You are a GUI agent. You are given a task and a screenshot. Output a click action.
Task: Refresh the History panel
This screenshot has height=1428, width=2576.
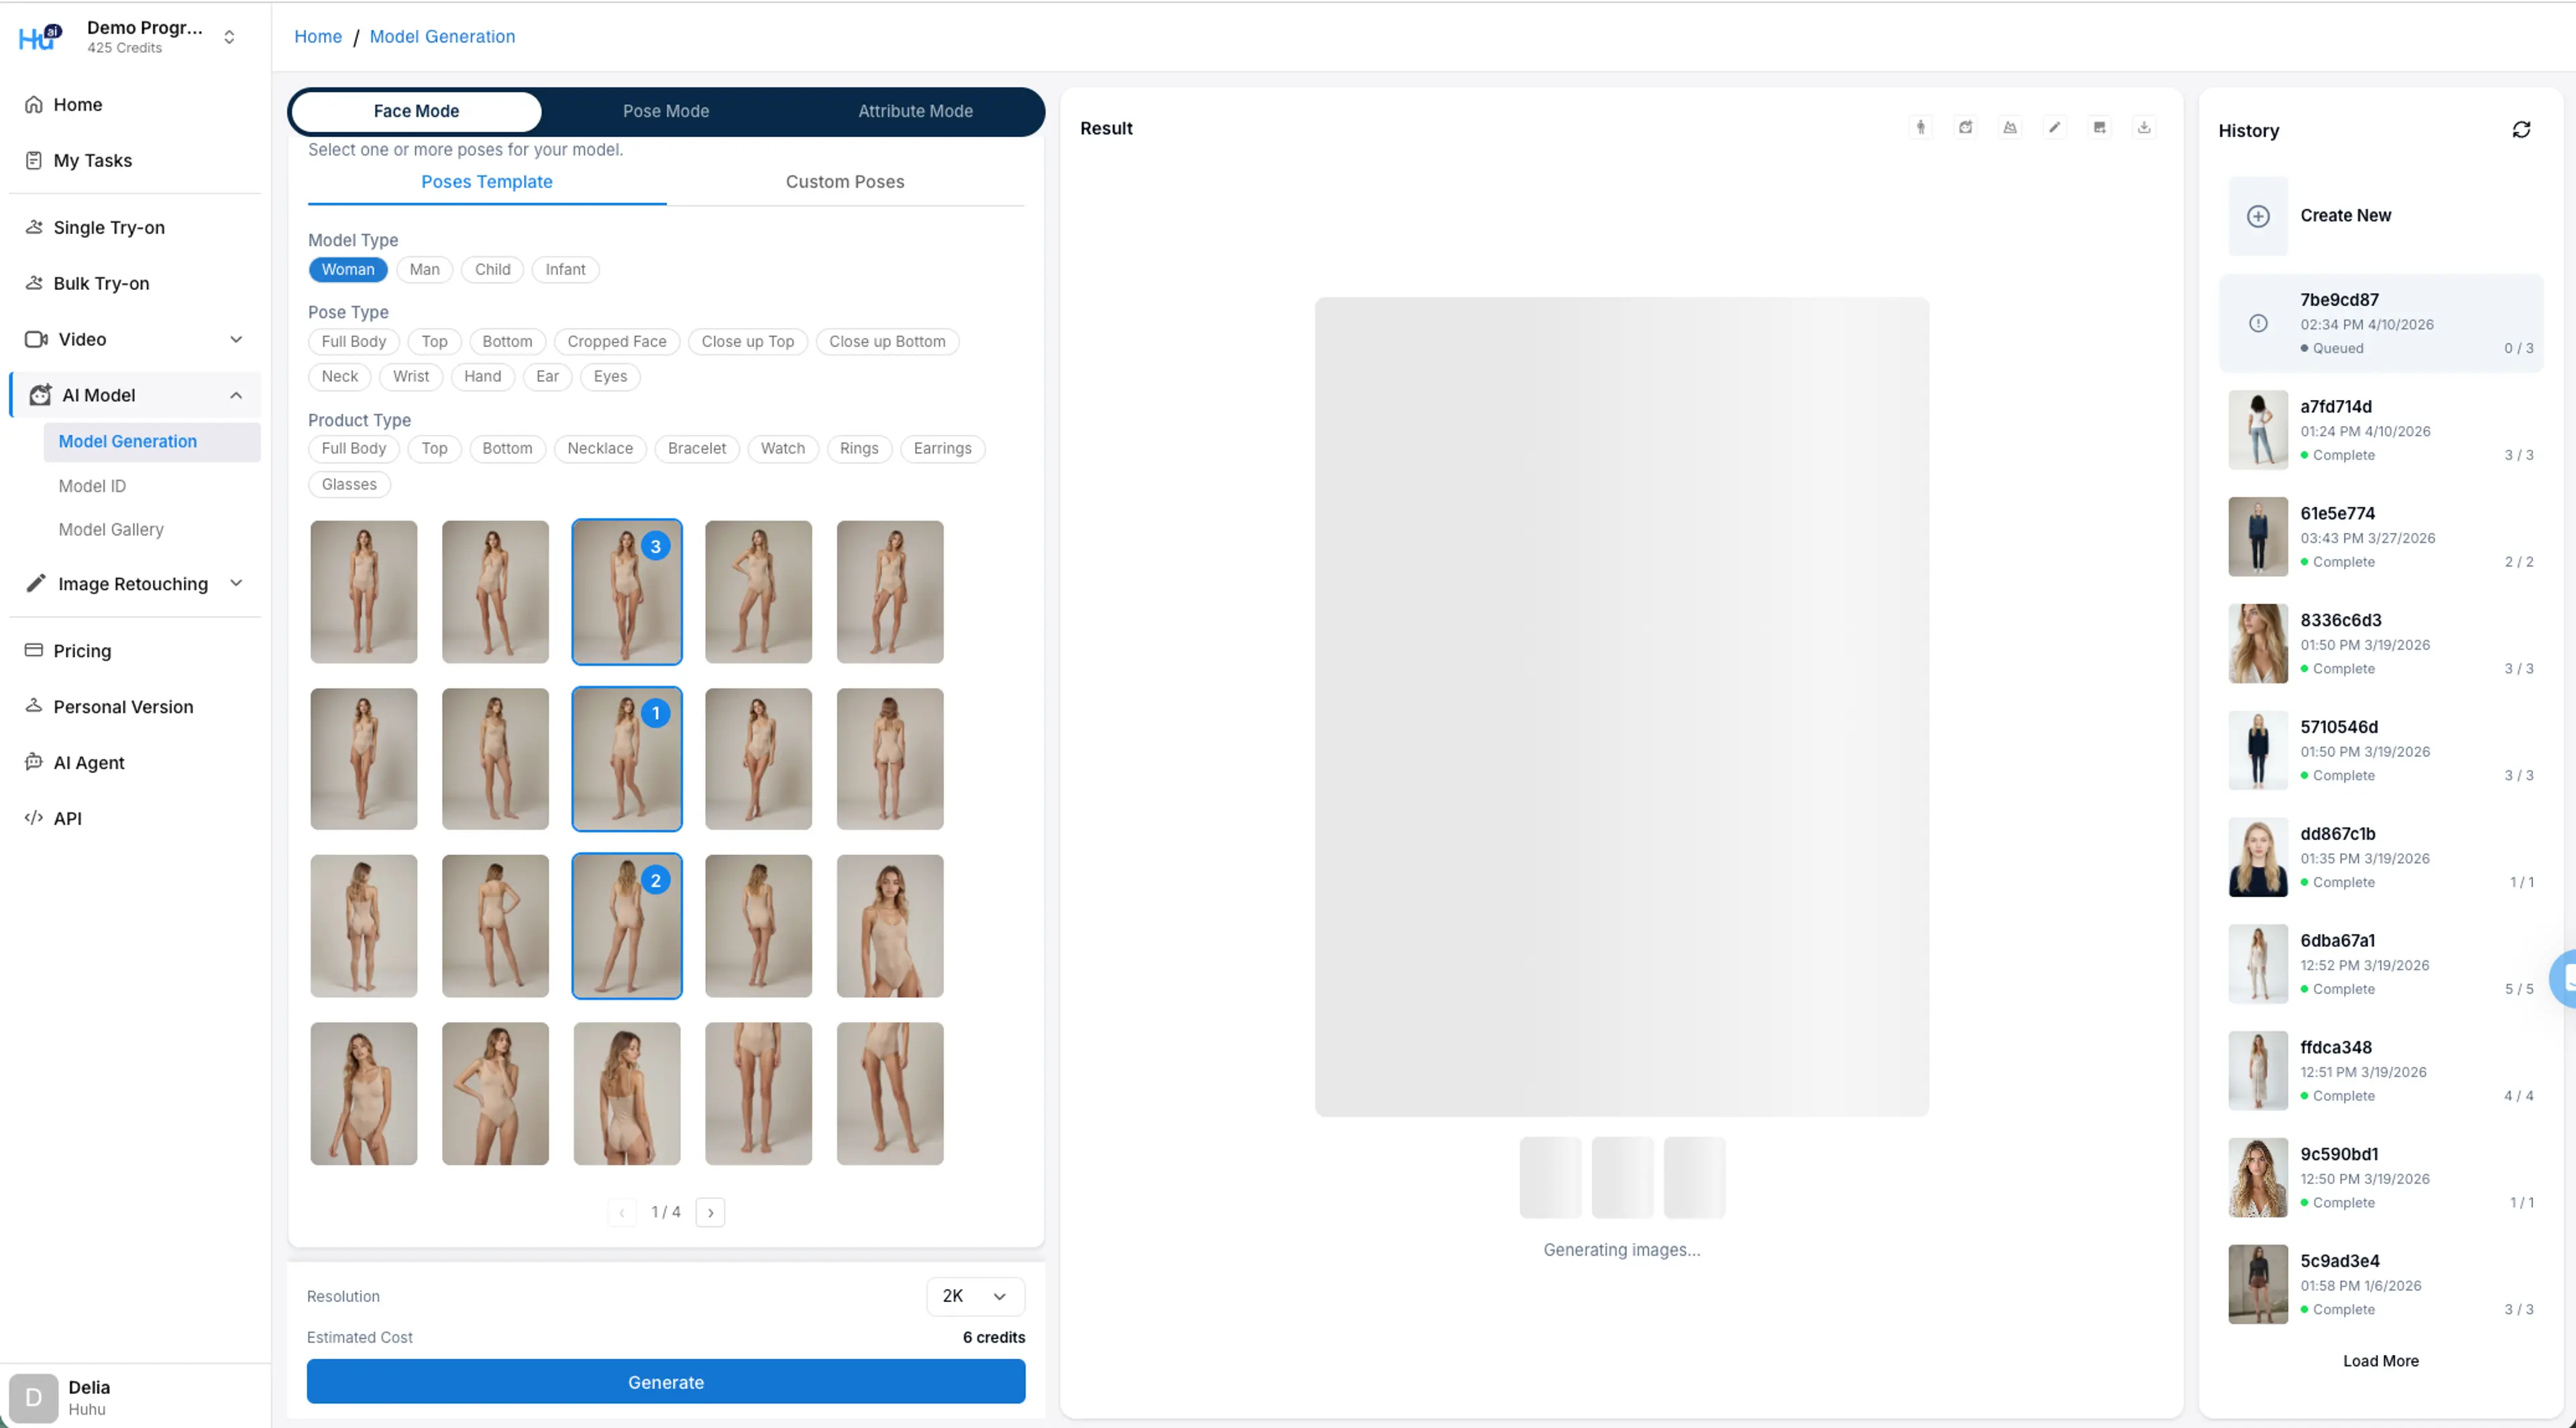tap(2521, 130)
